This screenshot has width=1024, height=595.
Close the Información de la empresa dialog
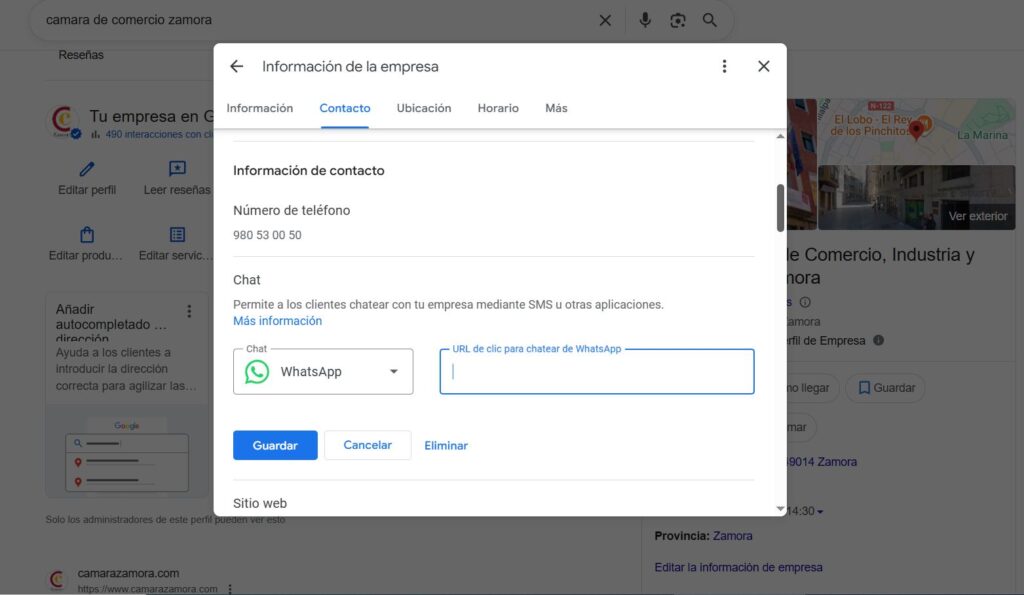pos(763,67)
